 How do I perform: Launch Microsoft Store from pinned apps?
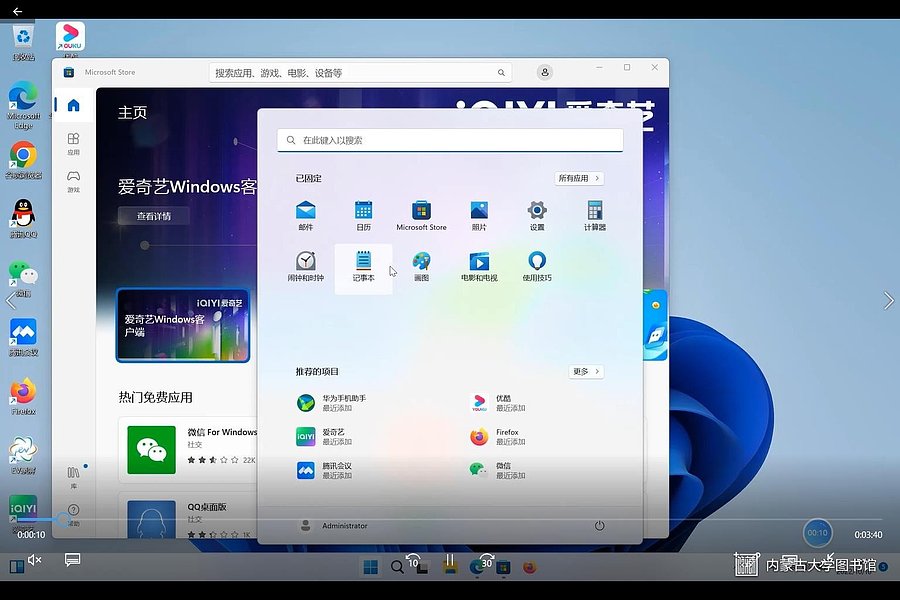(421, 215)
